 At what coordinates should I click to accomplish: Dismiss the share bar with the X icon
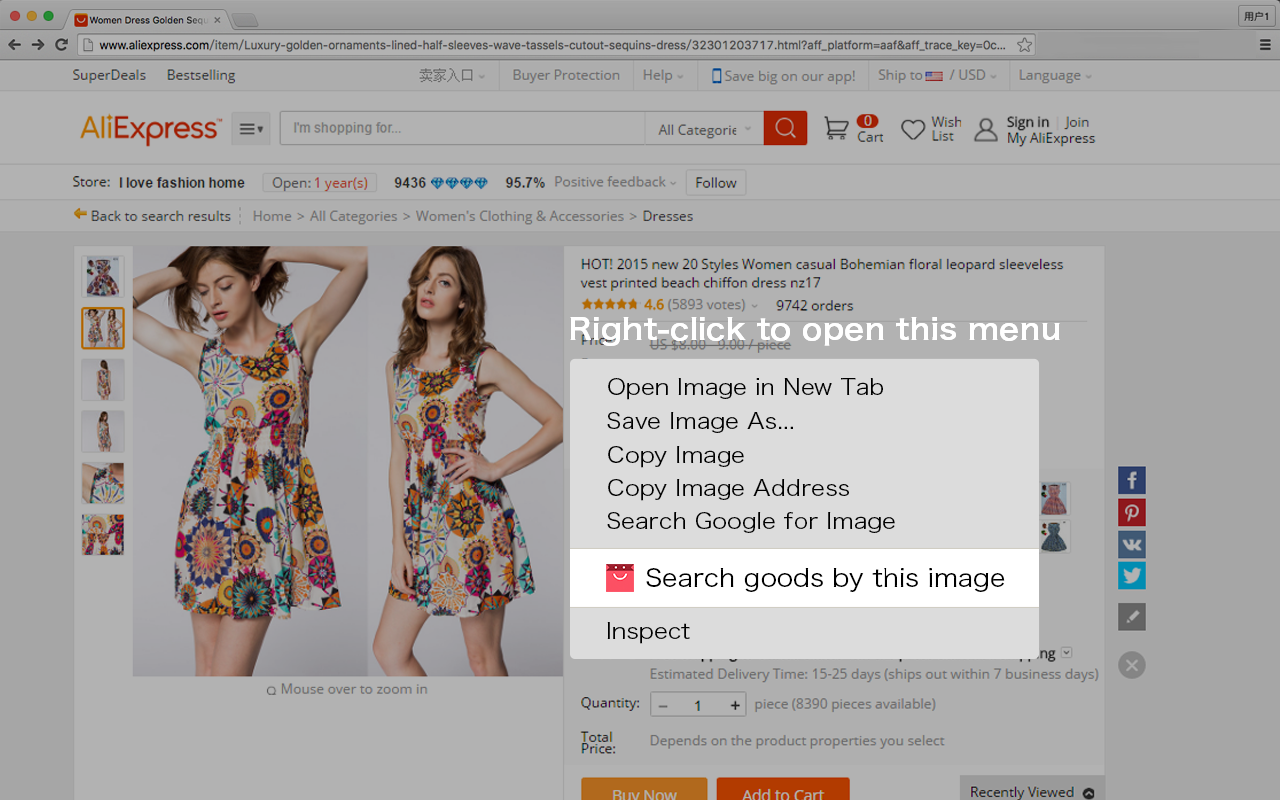[1131, 664]
